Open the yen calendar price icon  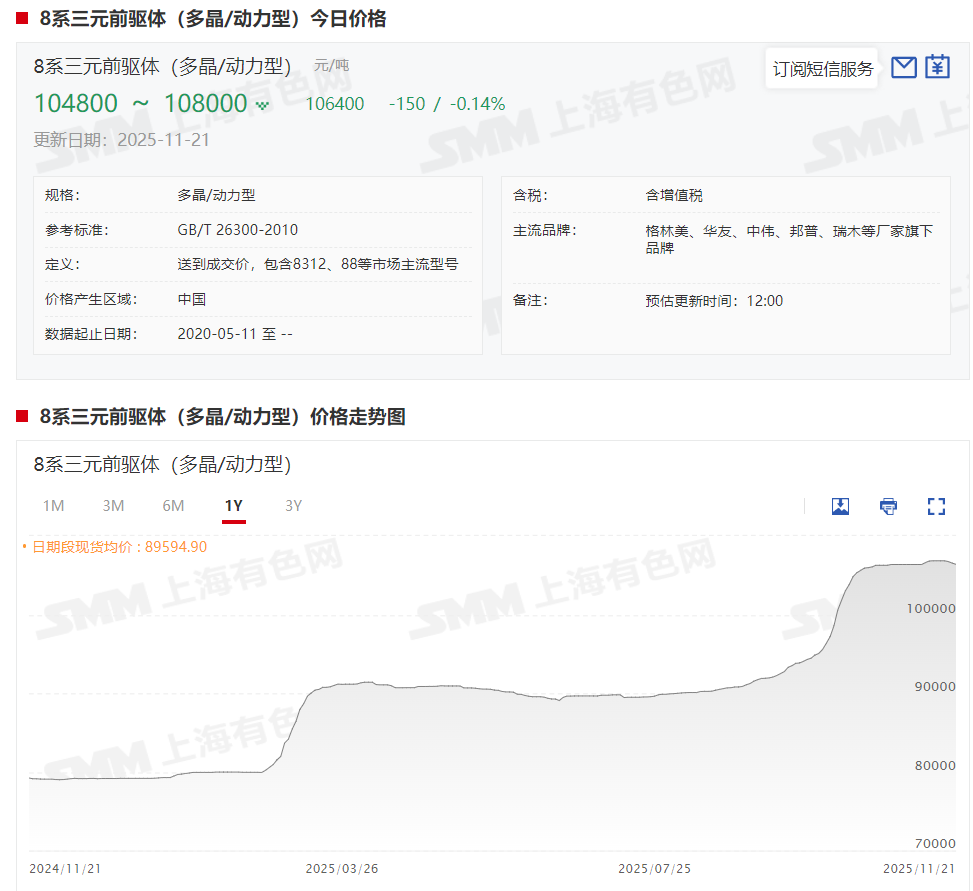937,67
